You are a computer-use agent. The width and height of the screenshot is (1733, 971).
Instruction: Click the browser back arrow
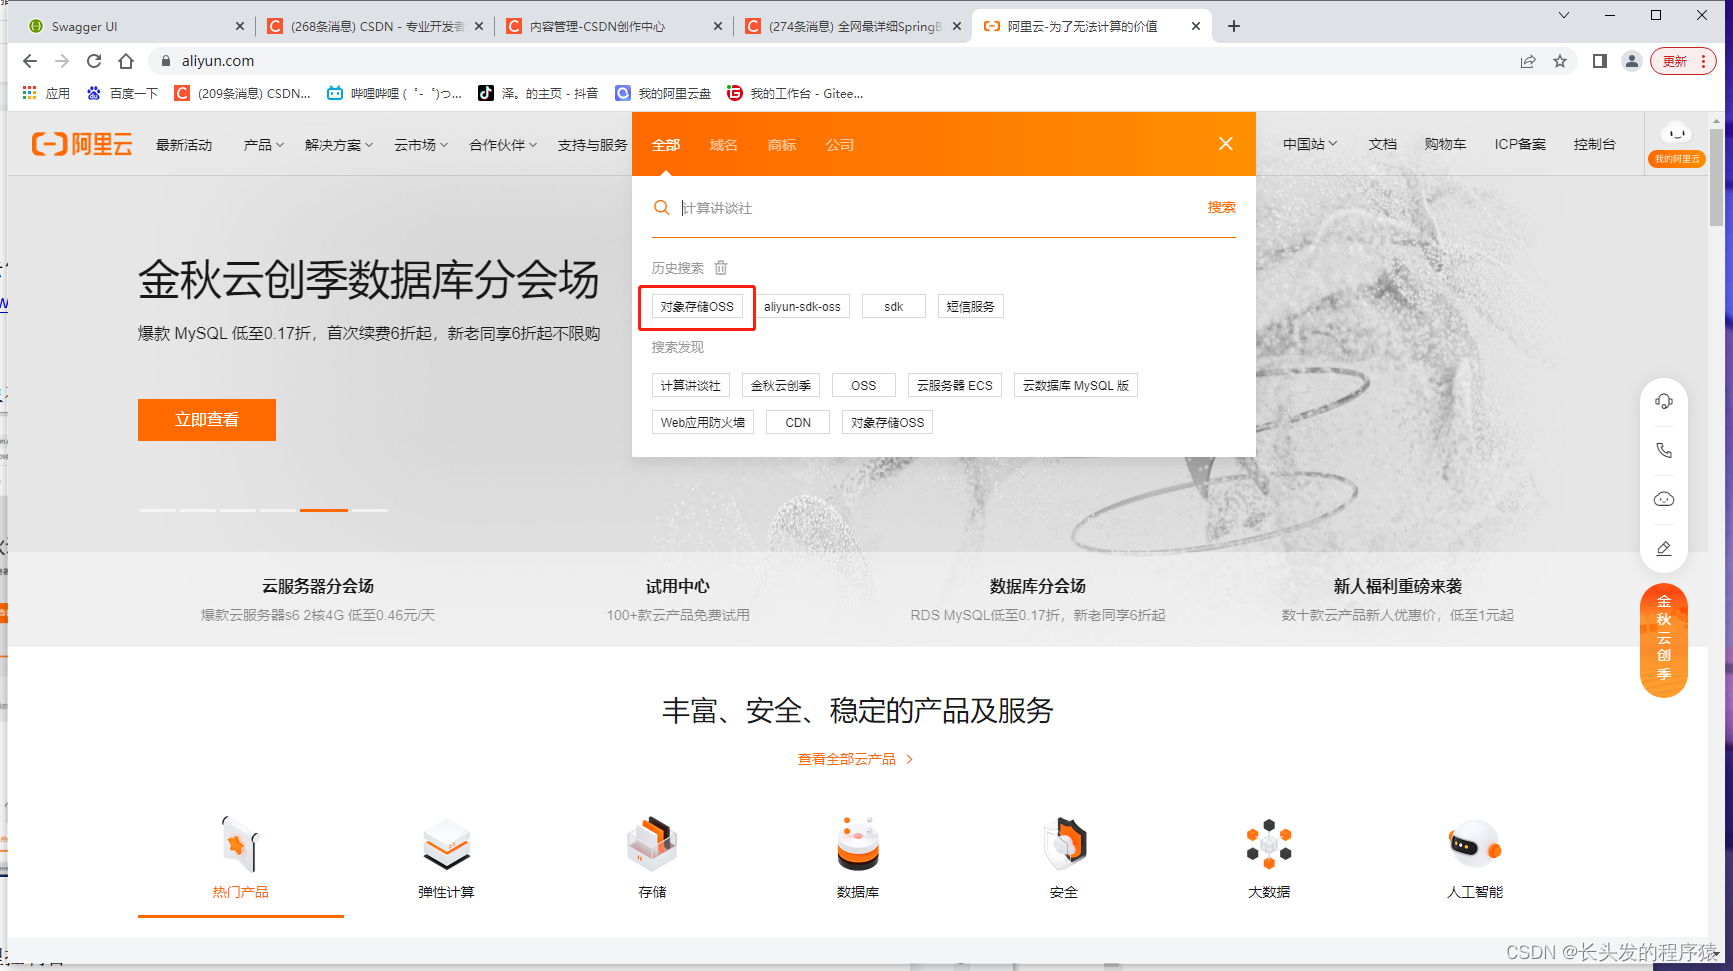(x=30, y=61)
